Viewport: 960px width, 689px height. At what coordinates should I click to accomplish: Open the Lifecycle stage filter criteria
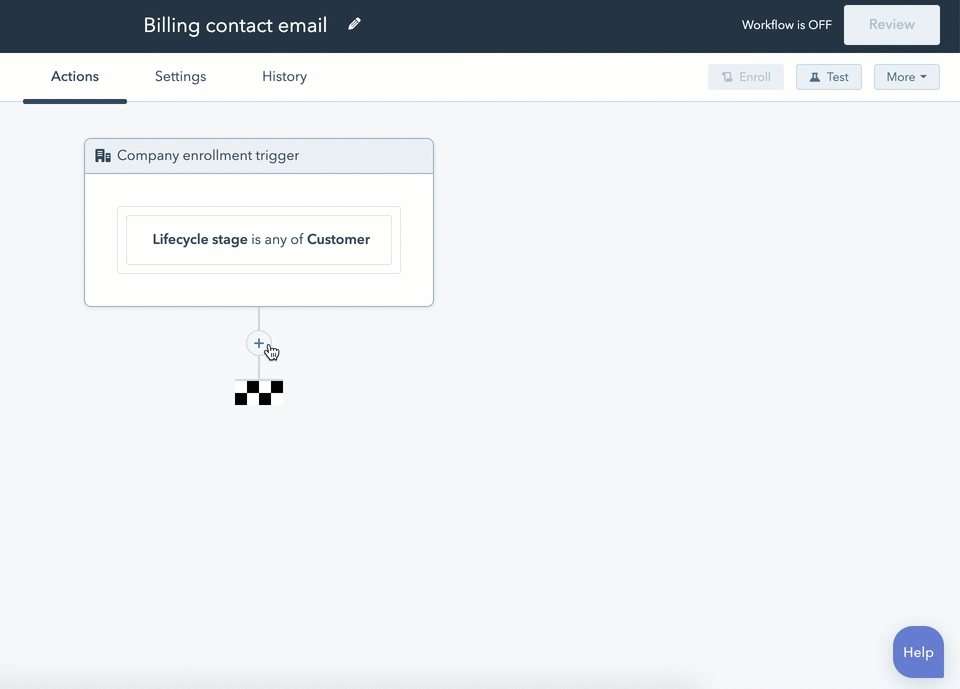(259, 239)
